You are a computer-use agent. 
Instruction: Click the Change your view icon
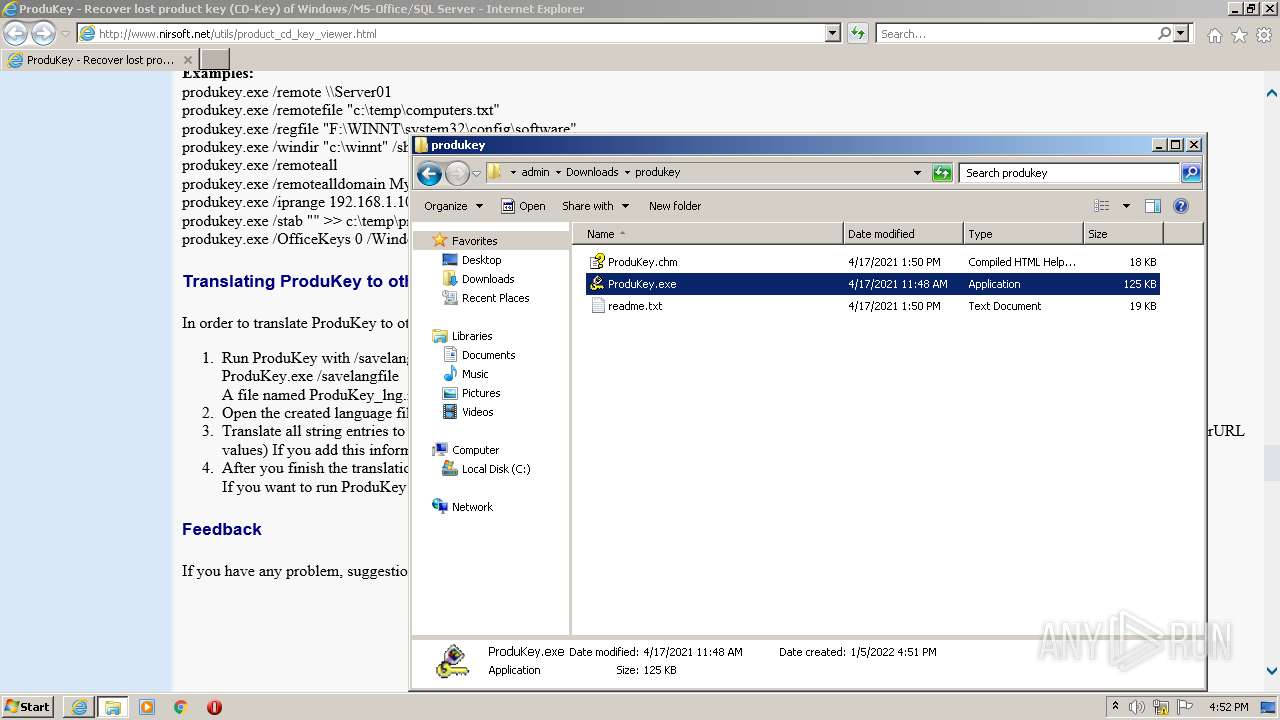point(1102,206)
